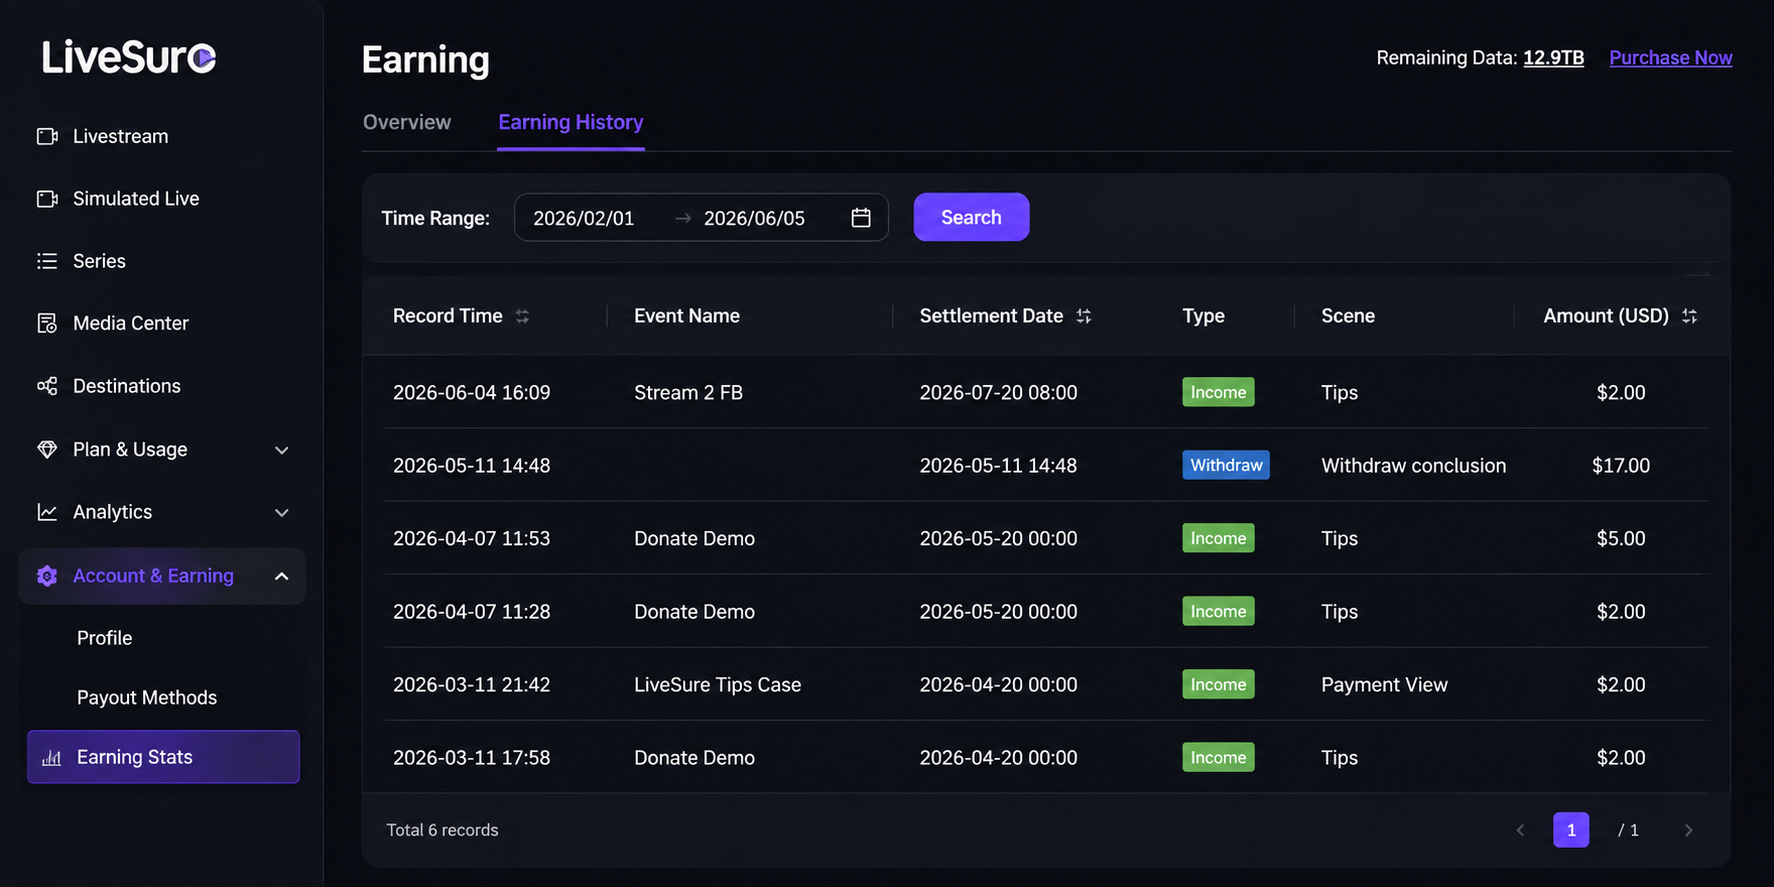Click record time 2026-06-04 16:09
The width and height of the screenshot is (1774, 887).
(472, 393)
